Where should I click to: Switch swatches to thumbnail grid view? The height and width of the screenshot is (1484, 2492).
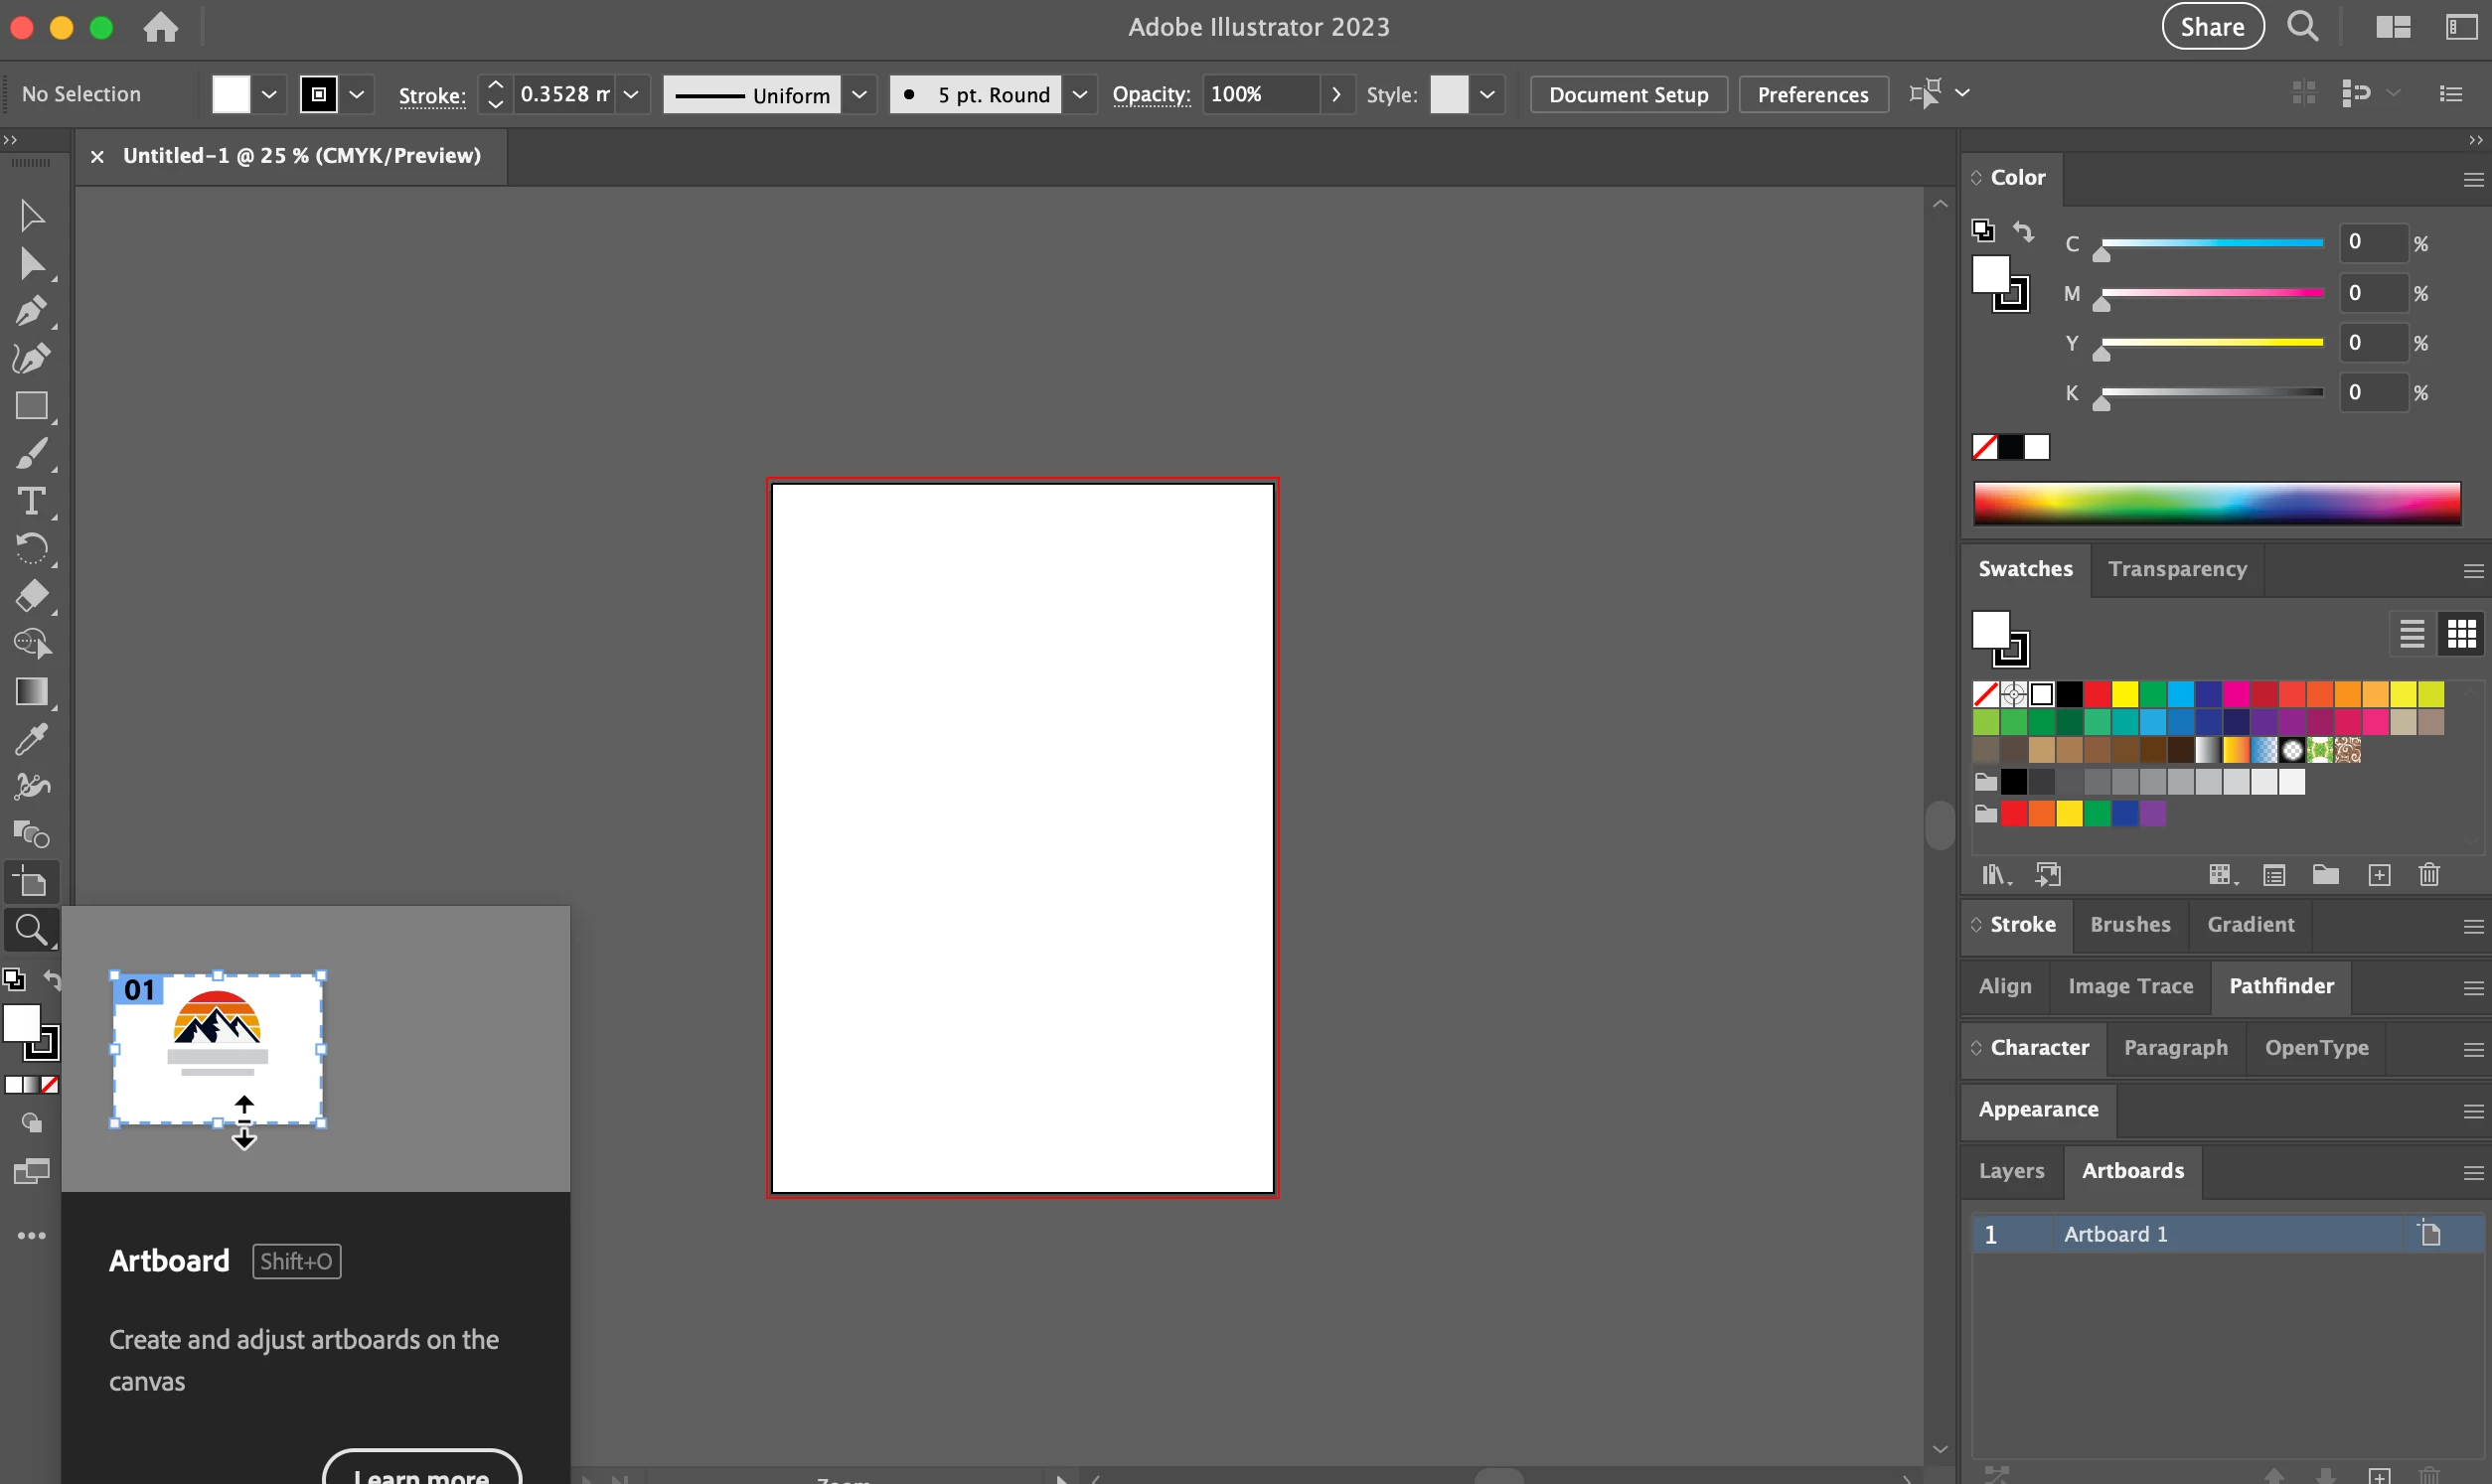[x=2461, y=634]
